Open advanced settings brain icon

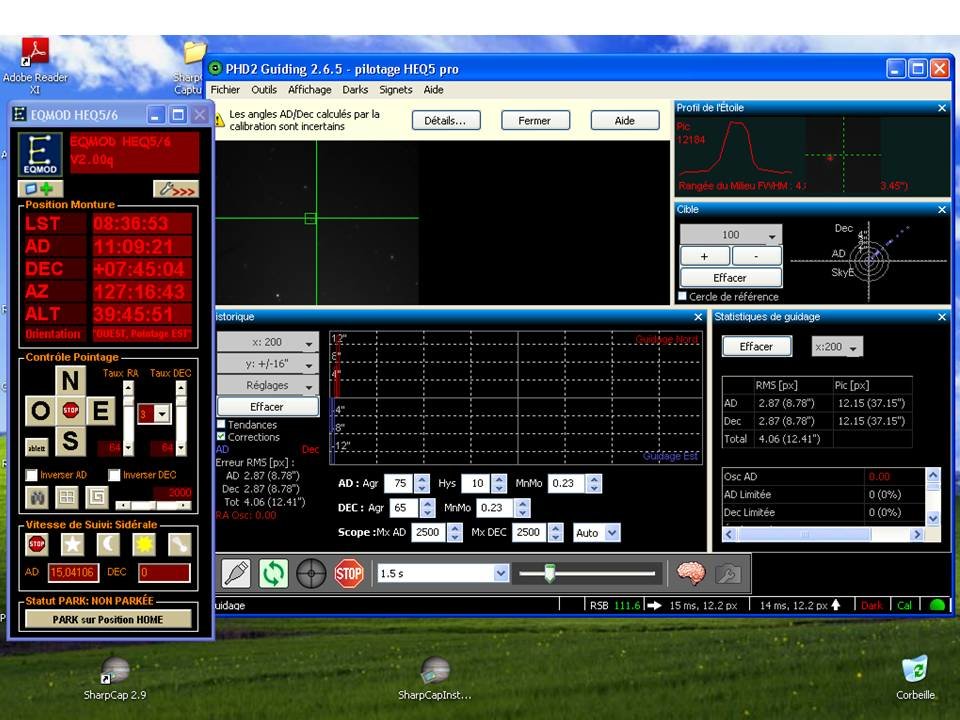[691, 574]
